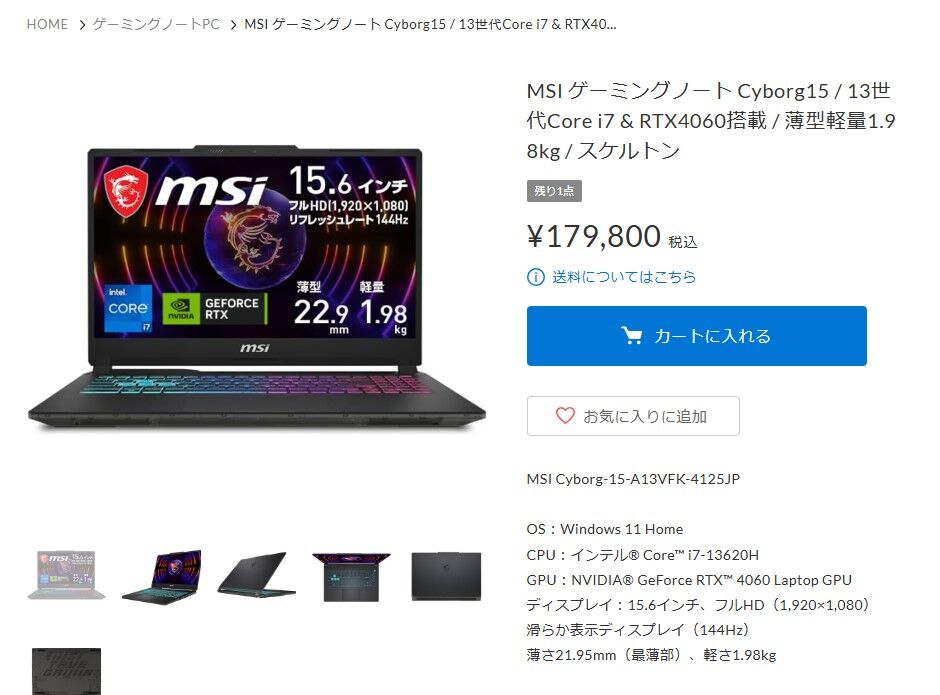Select closed lid laptop thumbnail
This screenshot has width=940, height=695.
pos(446,576)
